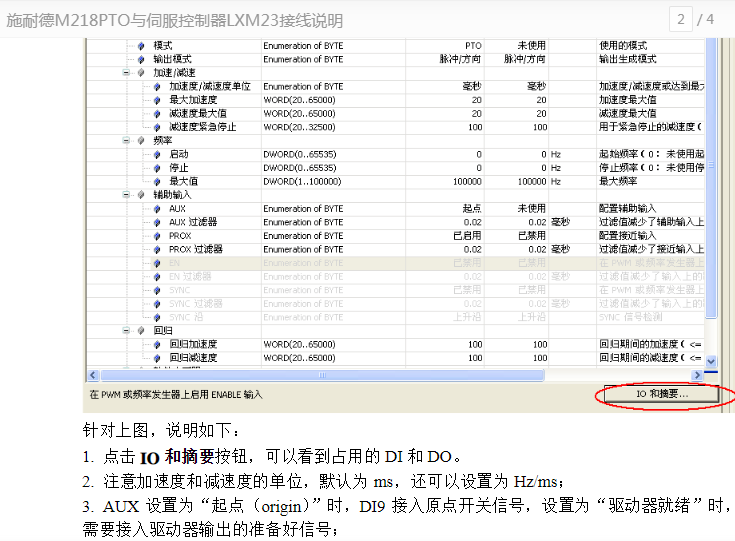Click the horizontal scrollbar left arrow

(93, 375)
